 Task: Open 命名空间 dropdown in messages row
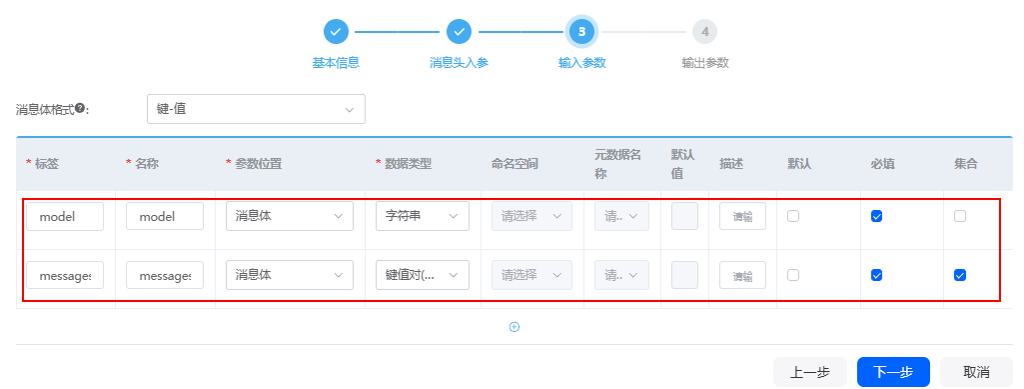coord(532,275)
